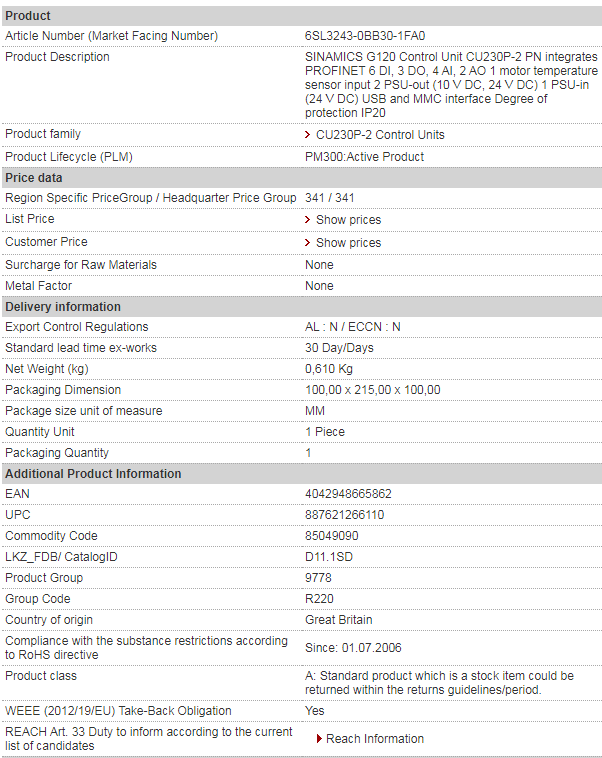Screen dimensions: 602x758
Task: Select the price group value 341 / 341
Action: (x=330, y=198)
